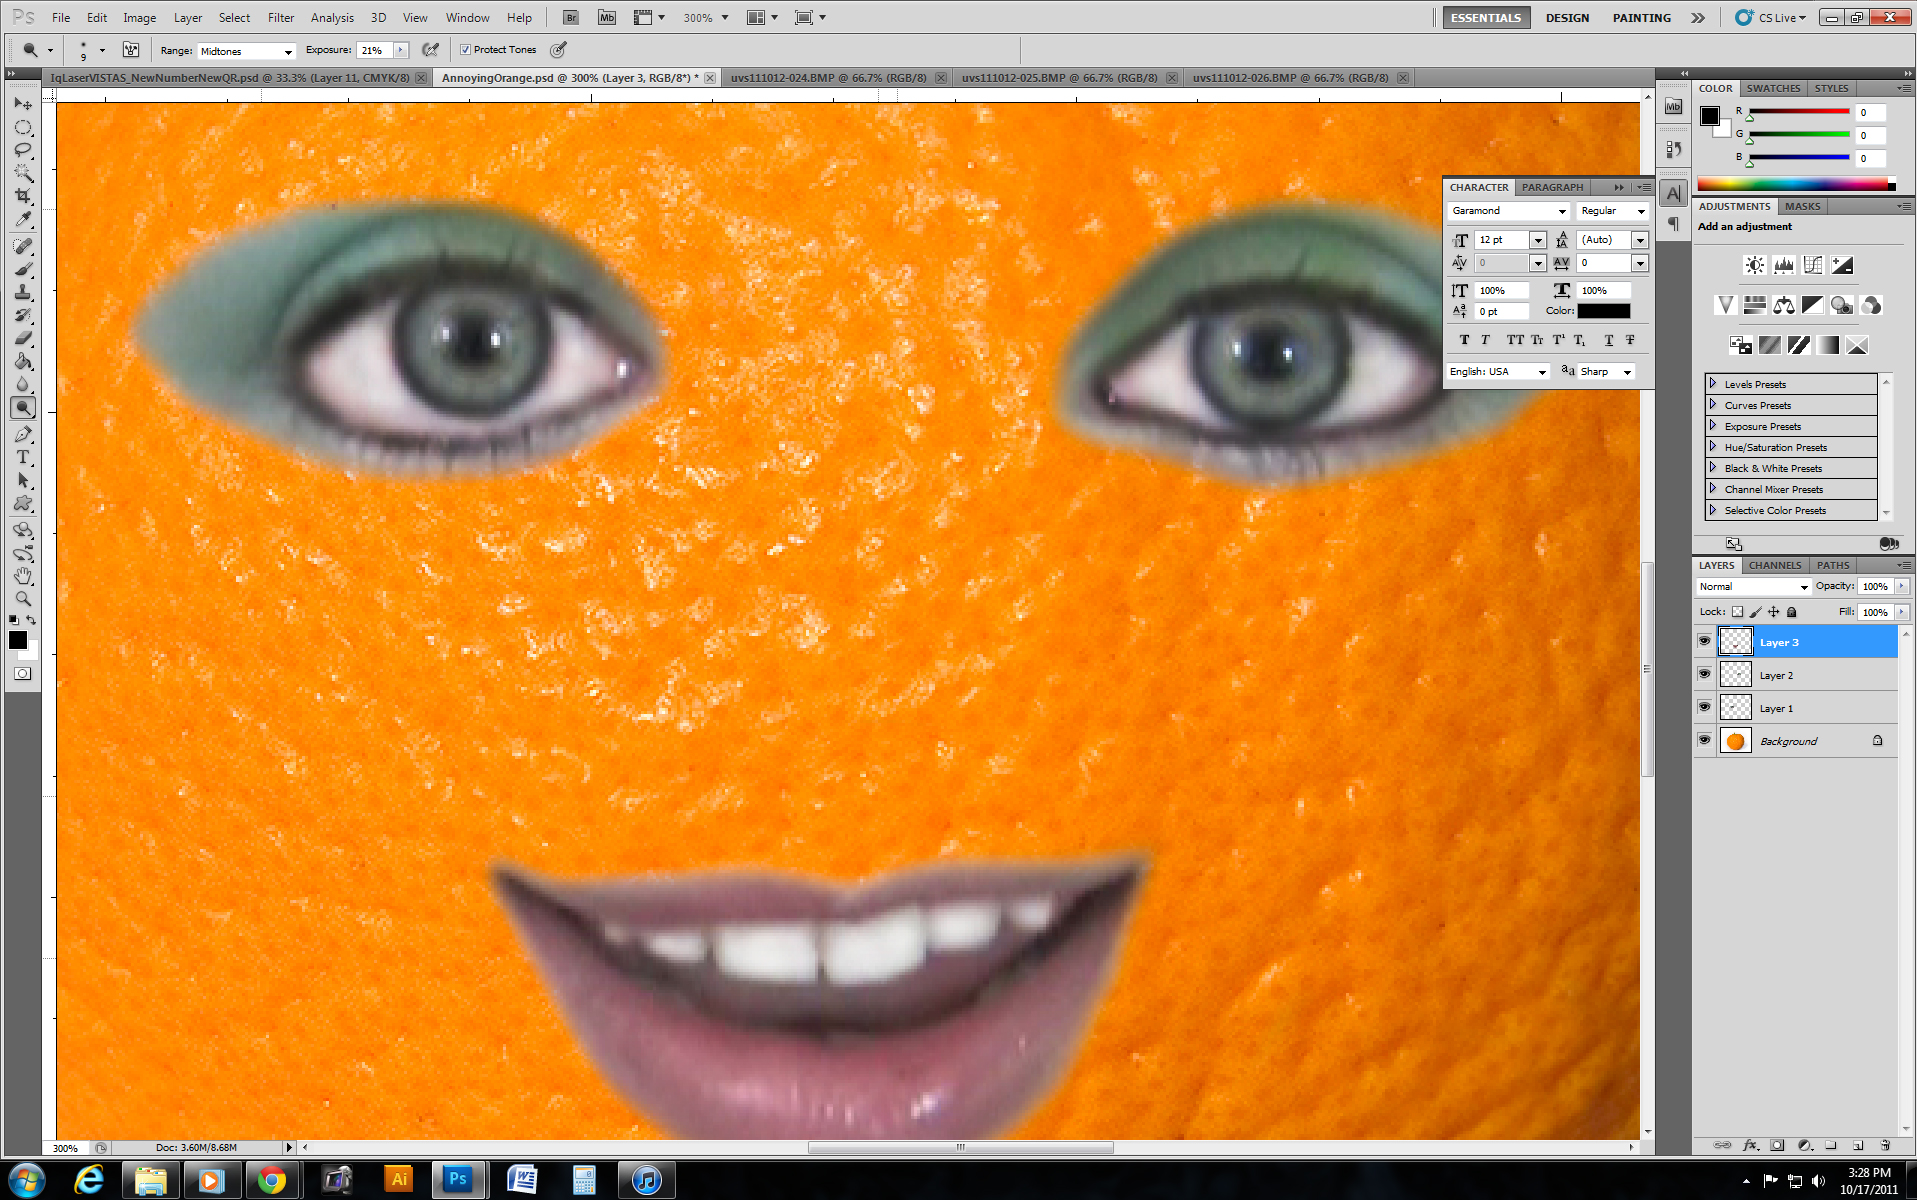Open the font size dropdown

[1537, 240]
